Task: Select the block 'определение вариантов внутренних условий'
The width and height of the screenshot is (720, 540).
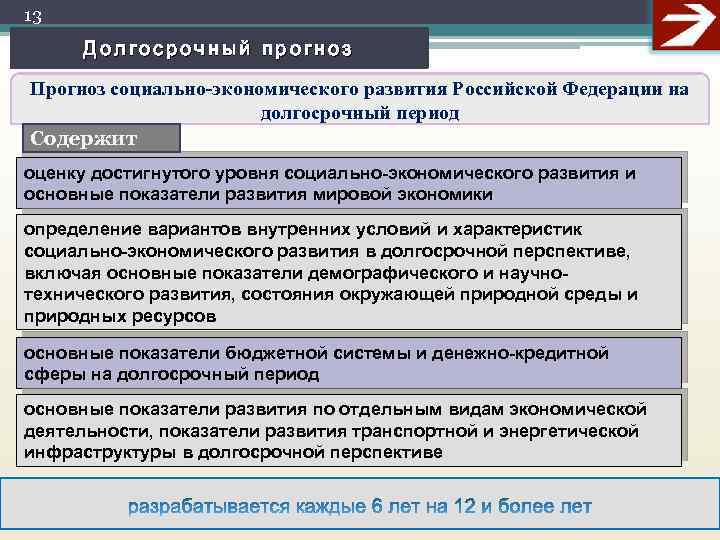Action: tap(349, 272)
